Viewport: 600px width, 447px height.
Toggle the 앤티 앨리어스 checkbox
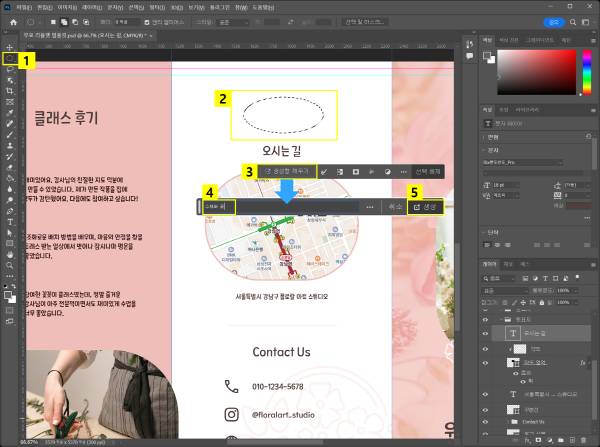coord(148,20)
